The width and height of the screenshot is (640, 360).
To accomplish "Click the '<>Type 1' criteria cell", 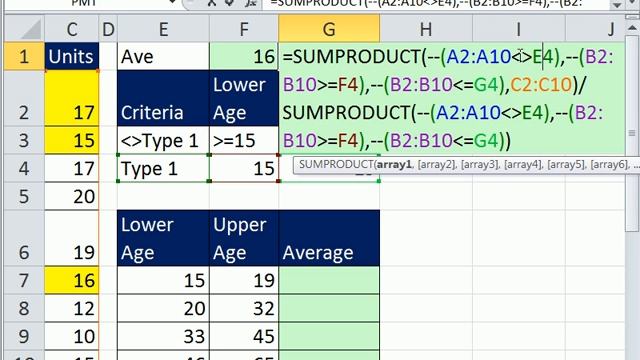I will pyautogui.click(x=163, y=140).
